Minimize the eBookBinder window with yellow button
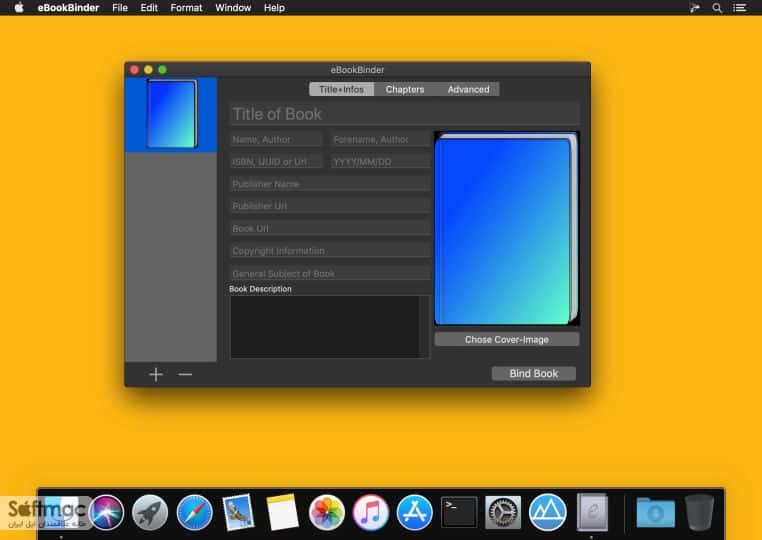762x540 pixels. pyautogui.click(x=148, y=70)
